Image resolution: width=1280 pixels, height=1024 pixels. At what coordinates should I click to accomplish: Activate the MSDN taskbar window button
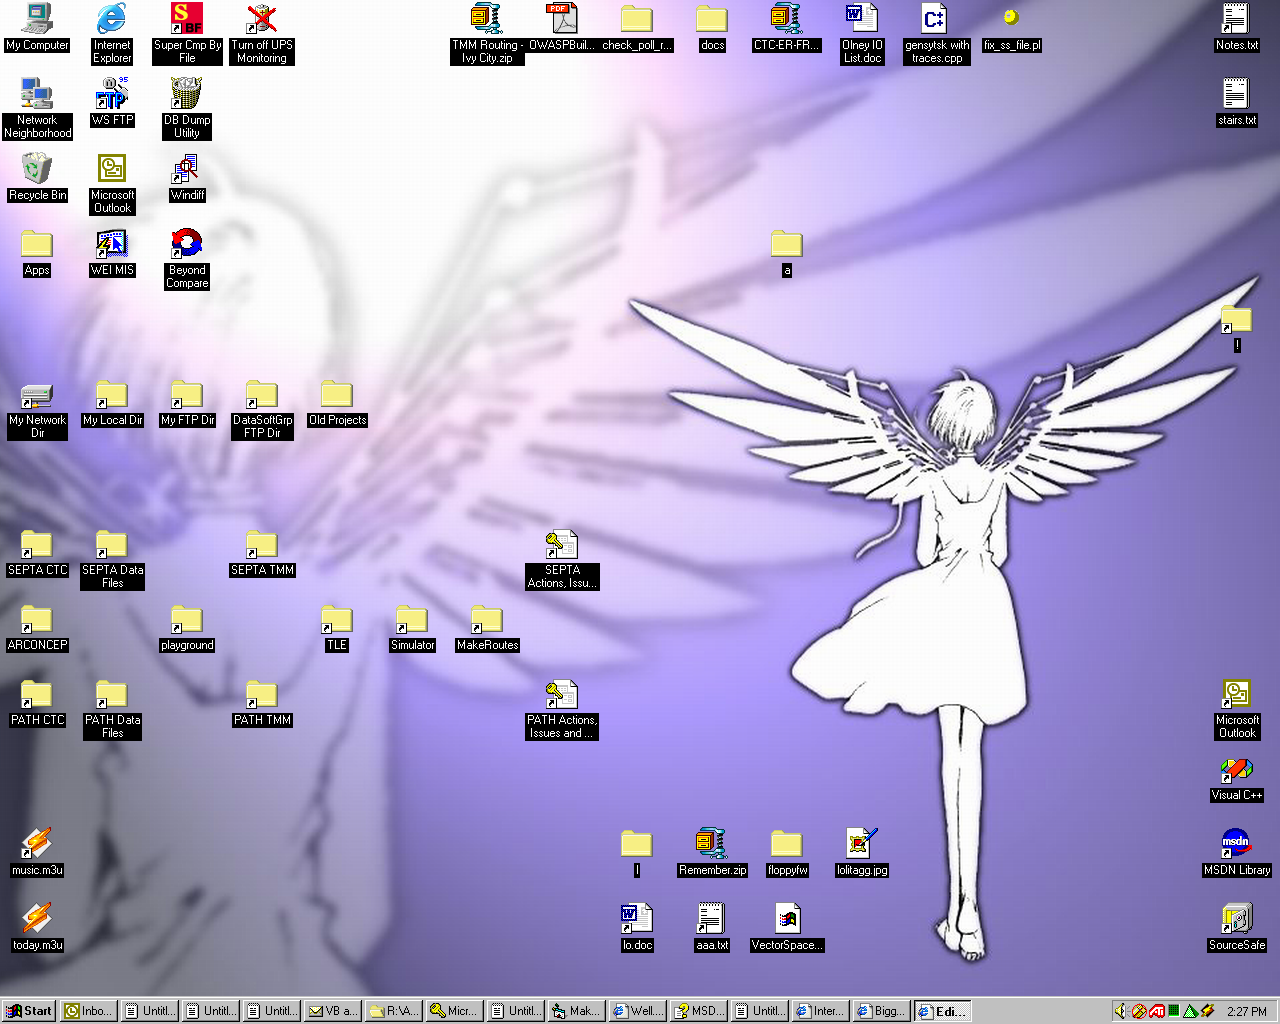(x=697, y=1011)
